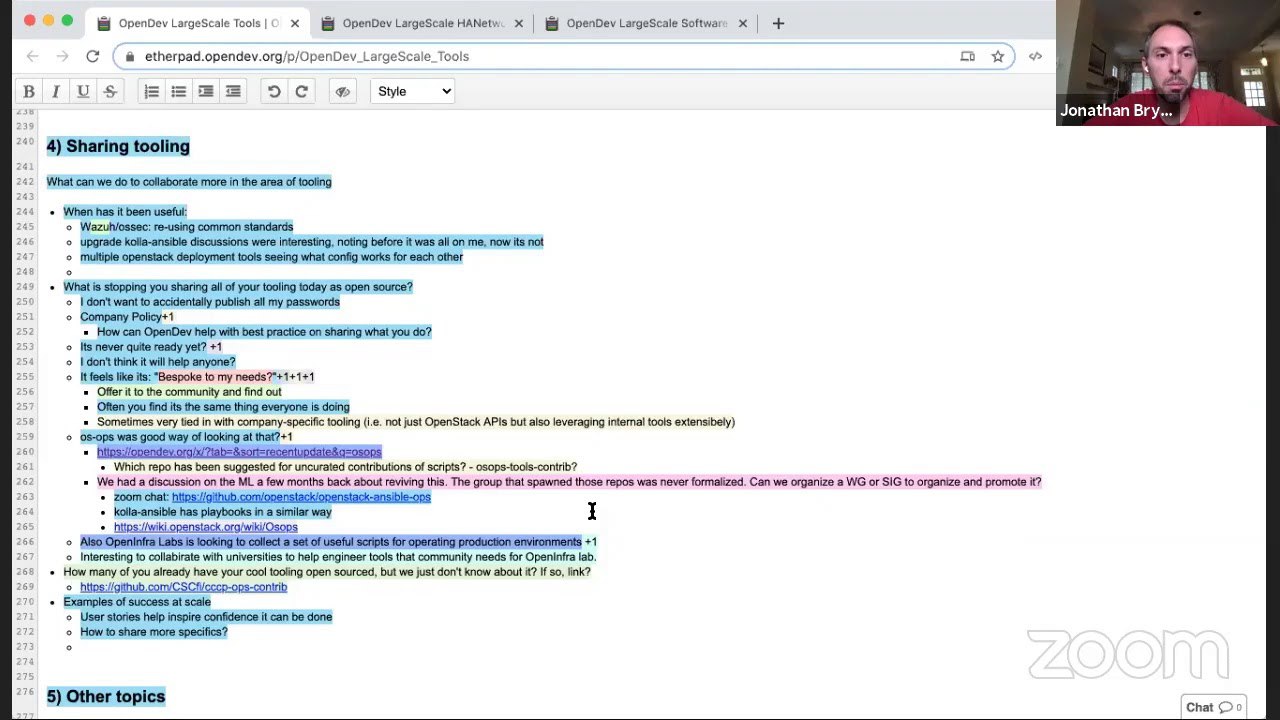
Task: Open the Style dropdown
Action: click(x=413, y=91)
